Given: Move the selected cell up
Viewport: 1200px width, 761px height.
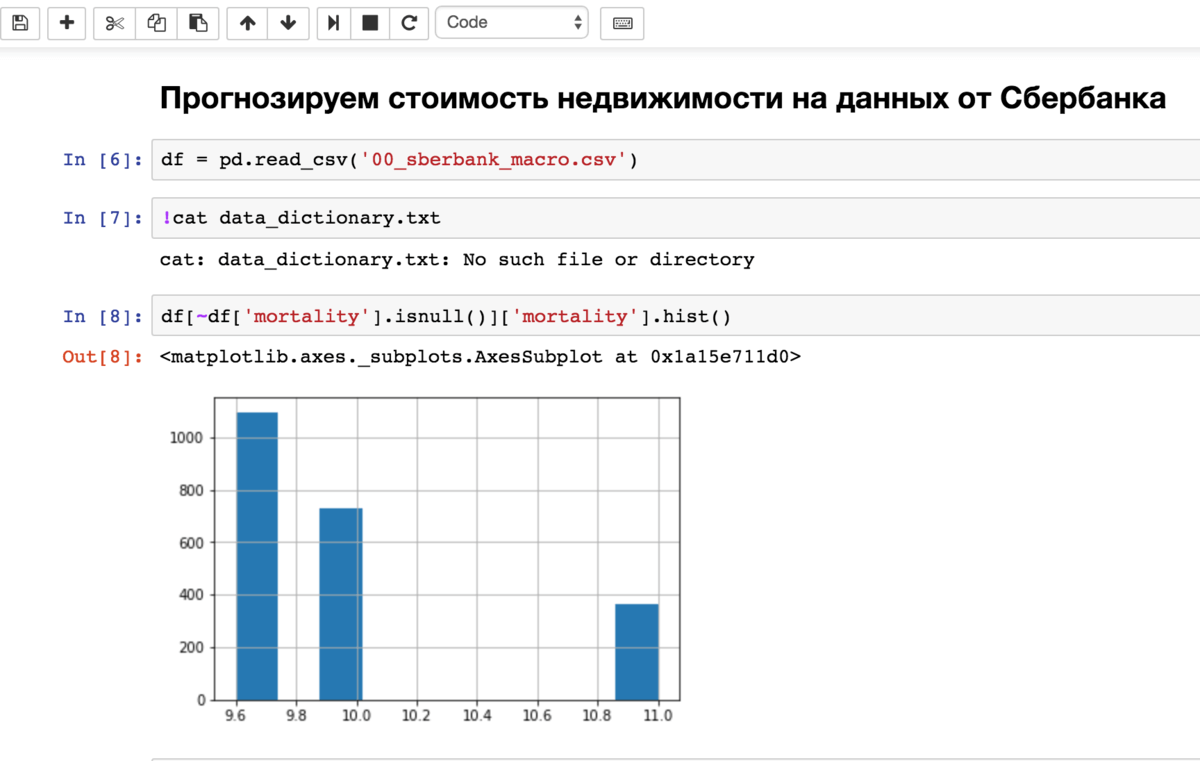Looking at the screenshot, I should coord(247,22).
